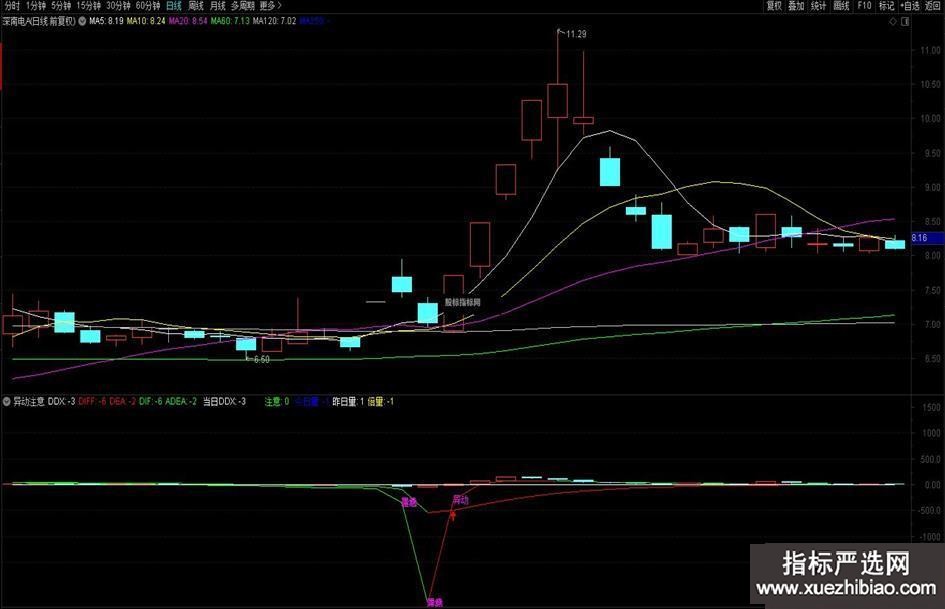This screenshot has width=945, height=609.
Task: Select the 5分钟 period tab
Action: pyautogui.click(x=61, y=5)
